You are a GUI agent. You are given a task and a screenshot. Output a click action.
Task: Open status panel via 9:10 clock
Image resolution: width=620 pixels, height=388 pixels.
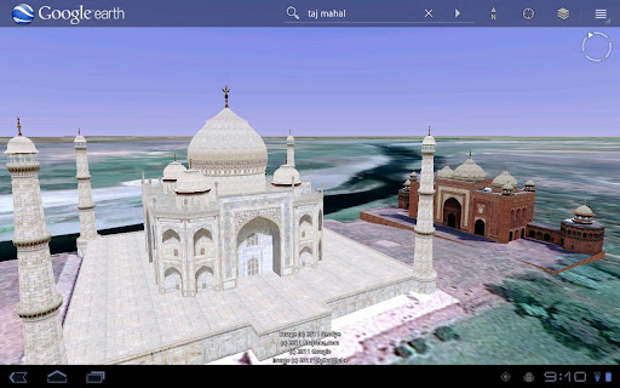(565, 377)
